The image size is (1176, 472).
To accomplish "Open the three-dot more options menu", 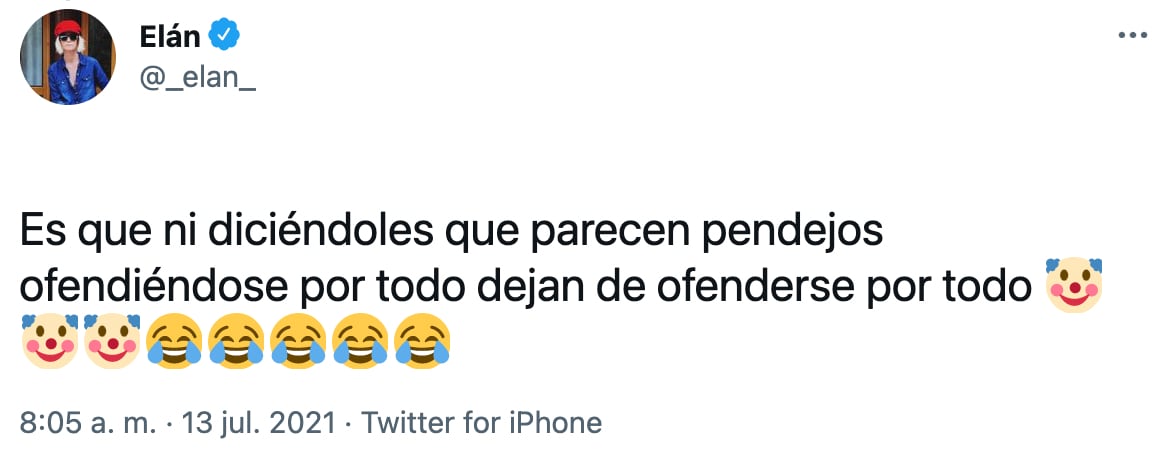I will coord(1131,37).
